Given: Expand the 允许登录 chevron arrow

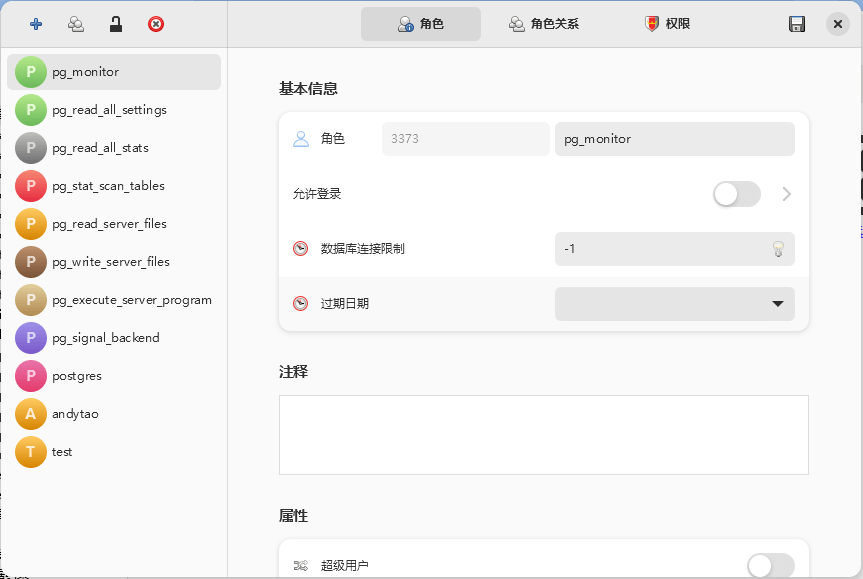Looking at the screenshot, I should pyautogui.click(x=786, y=194).
